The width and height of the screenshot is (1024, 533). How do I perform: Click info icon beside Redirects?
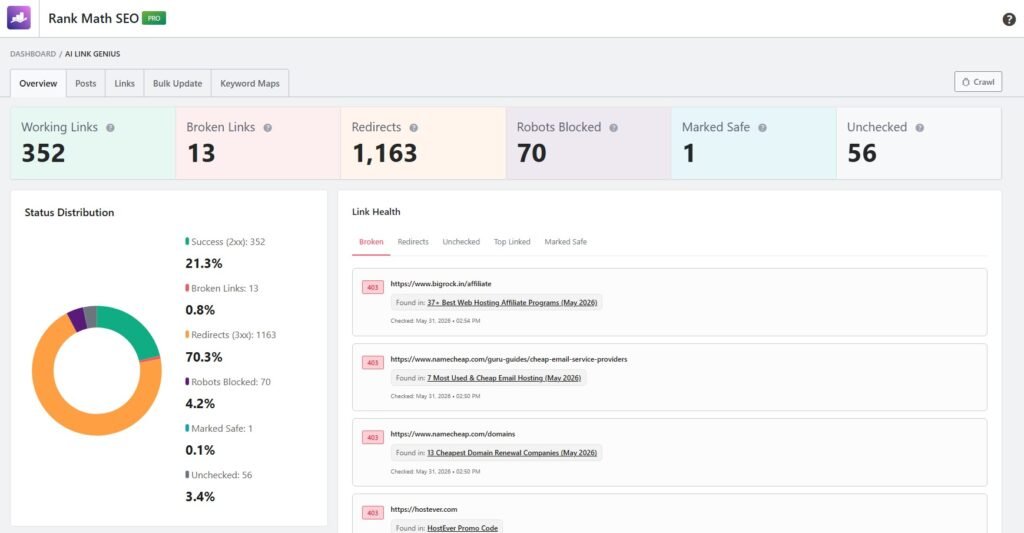[x=413, y=128]
